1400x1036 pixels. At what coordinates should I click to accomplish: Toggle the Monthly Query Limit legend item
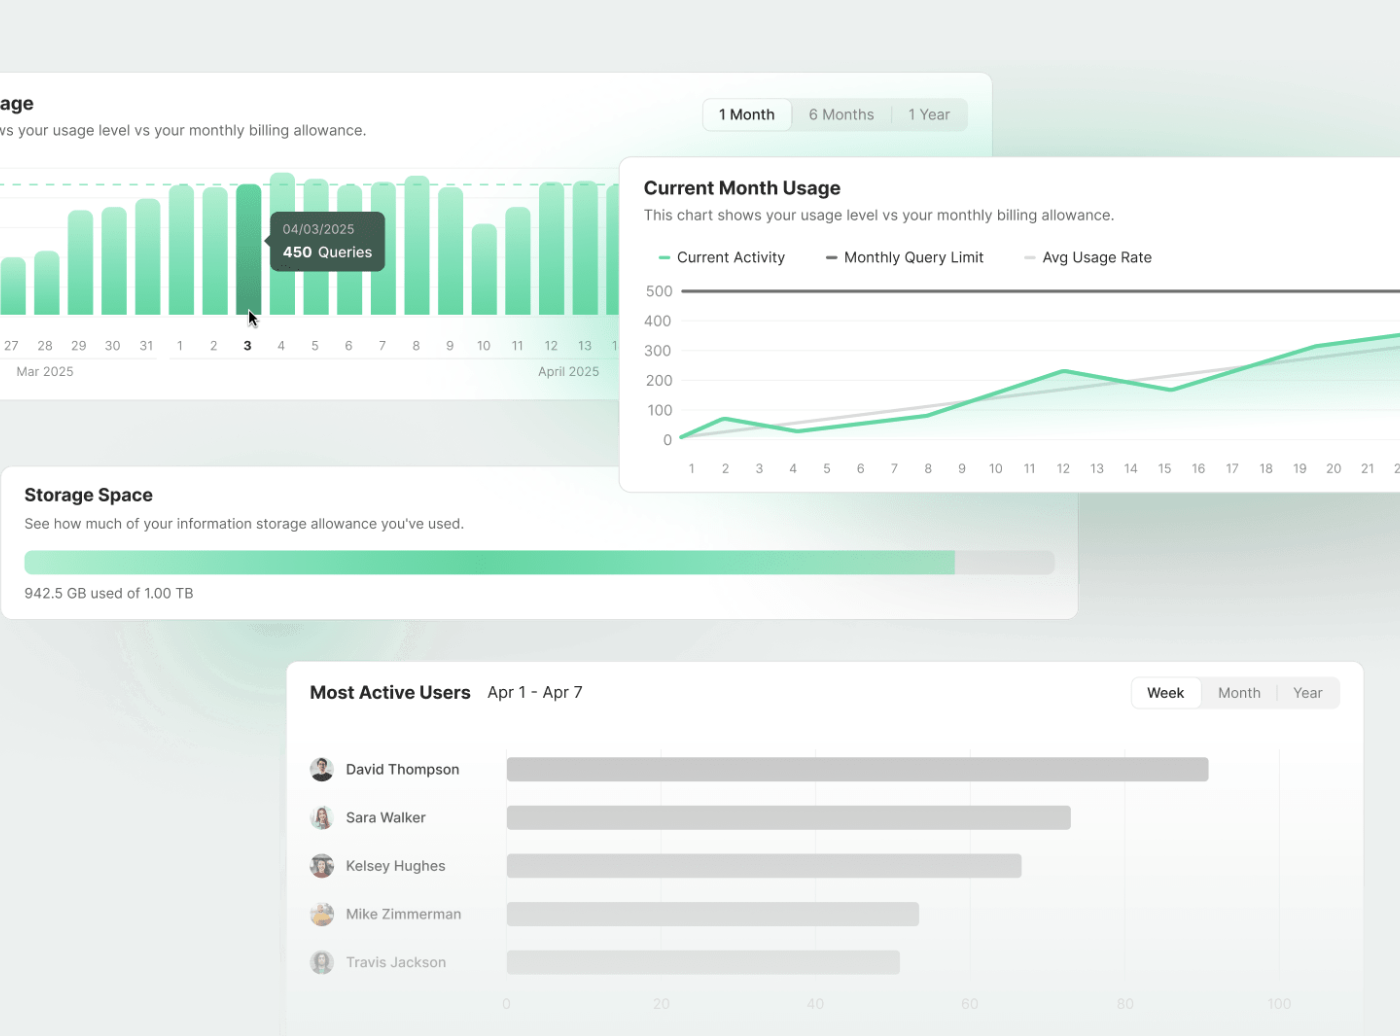coord(904,258)
